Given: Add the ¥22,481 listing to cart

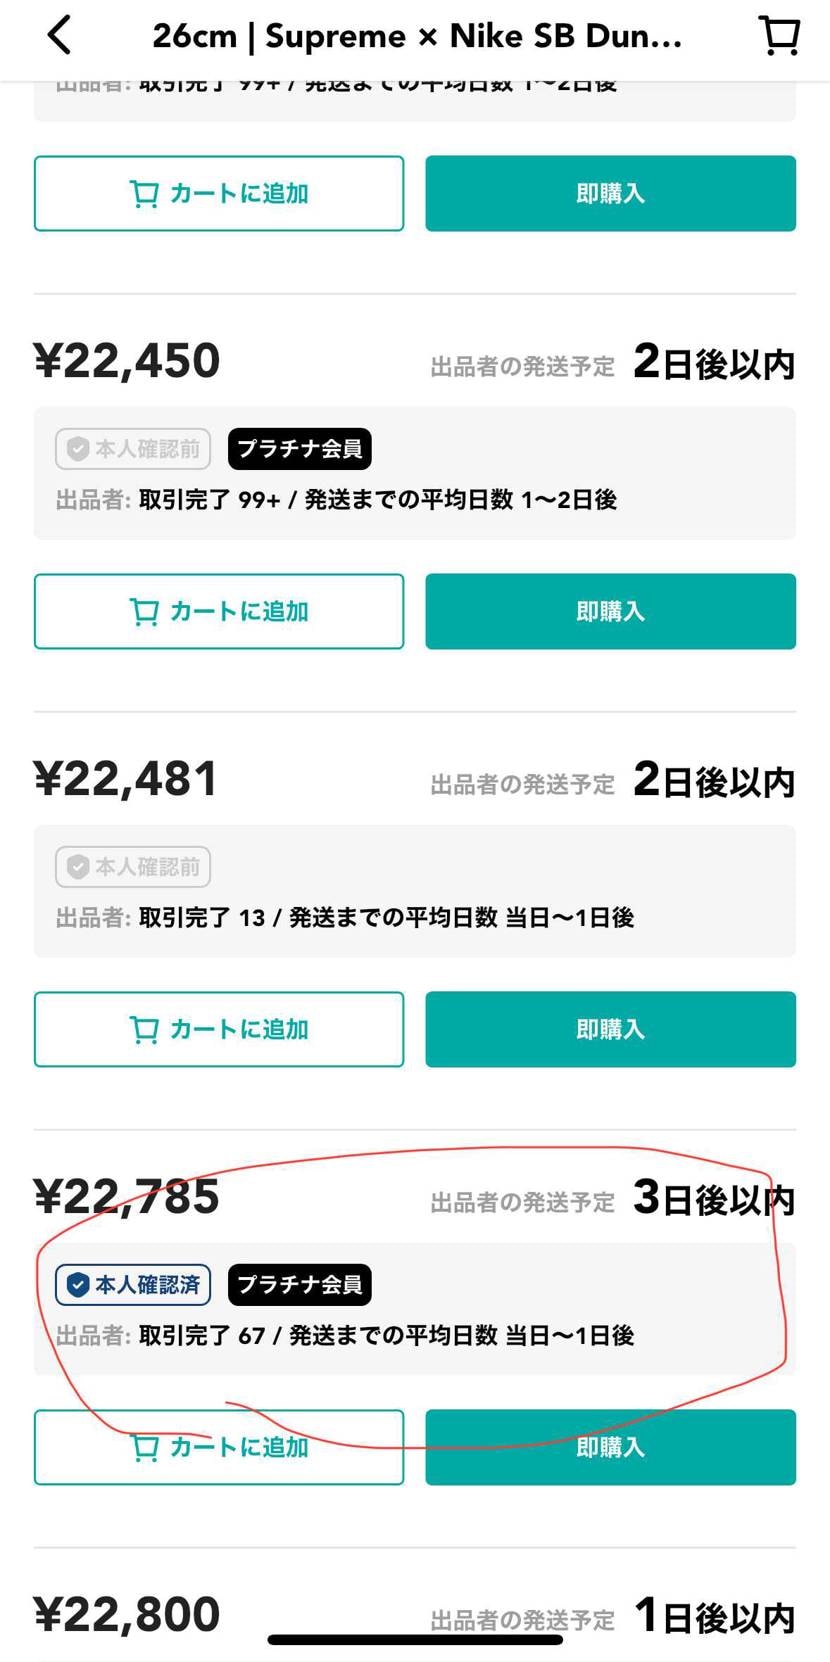Looking at the screenshot, I should pyautogui.click(x=219, y=1029).
